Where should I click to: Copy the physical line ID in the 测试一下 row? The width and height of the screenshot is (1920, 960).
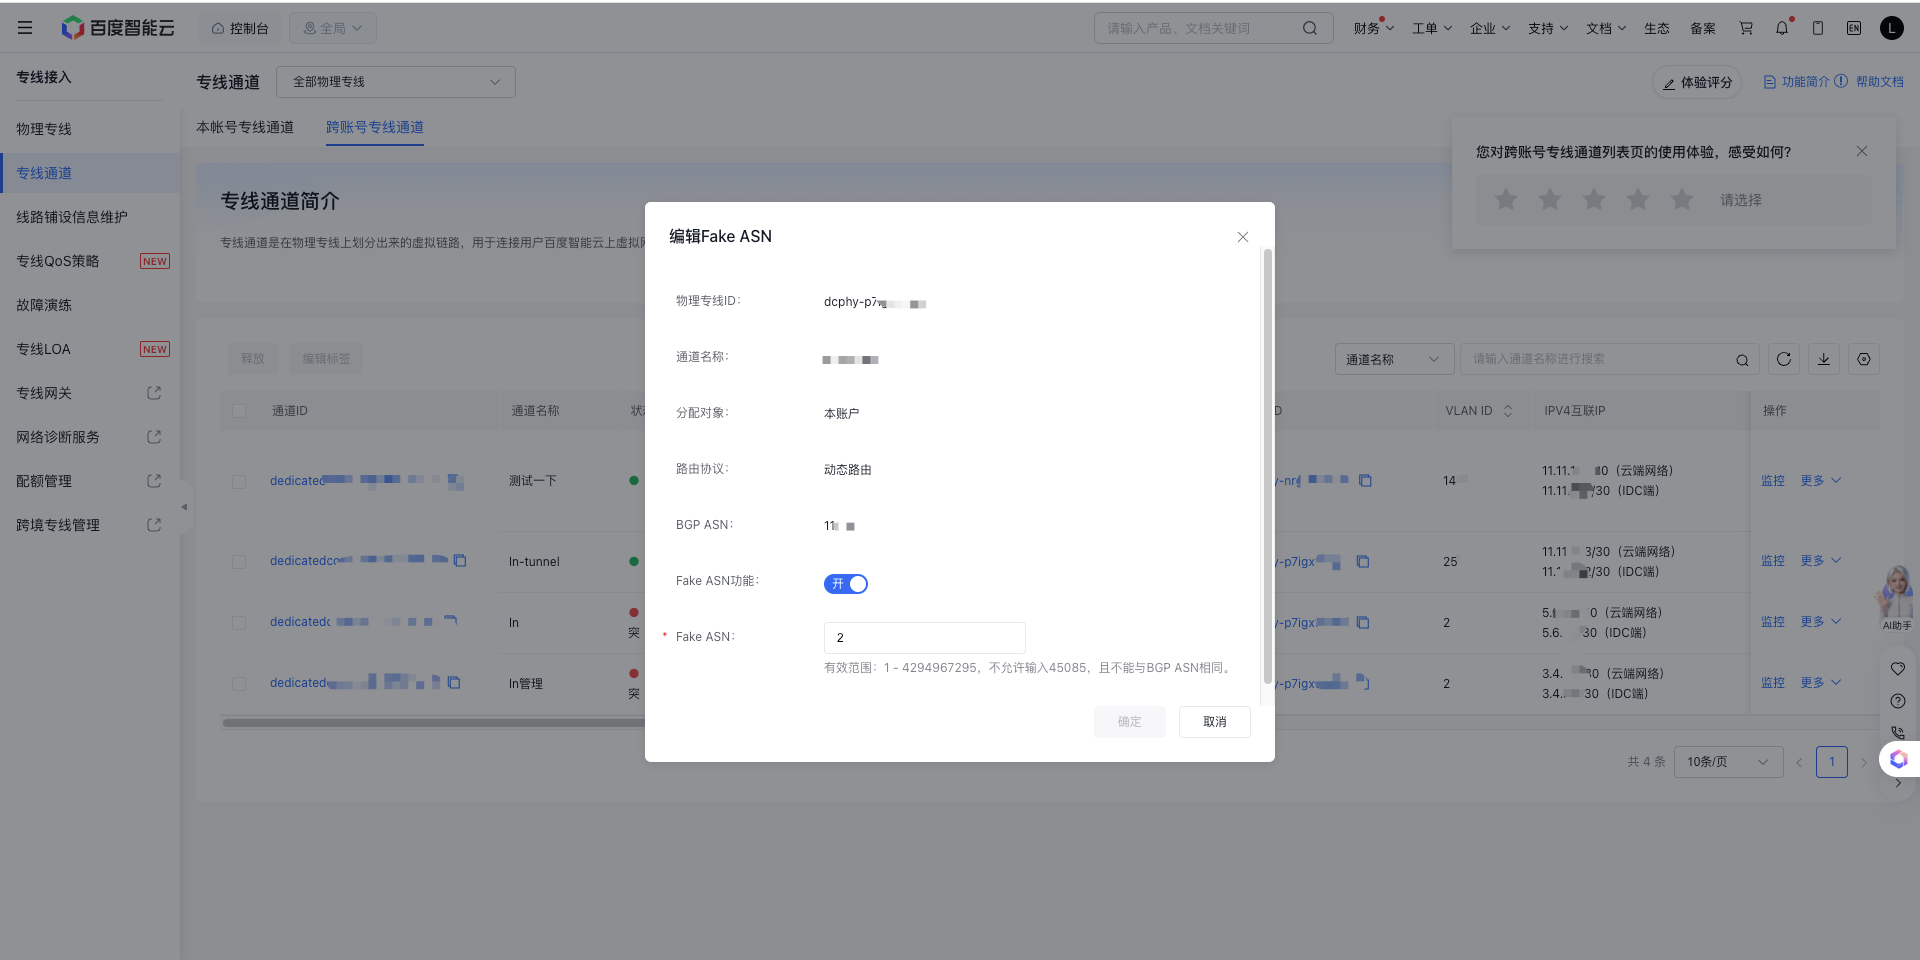pyautogui.click(x=1365, y=480)
